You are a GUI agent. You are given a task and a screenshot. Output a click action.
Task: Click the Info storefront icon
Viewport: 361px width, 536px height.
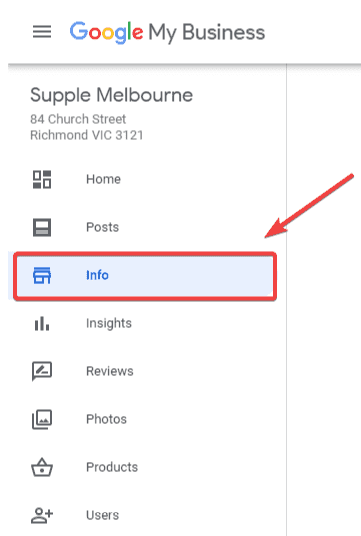tap(42, 276)
